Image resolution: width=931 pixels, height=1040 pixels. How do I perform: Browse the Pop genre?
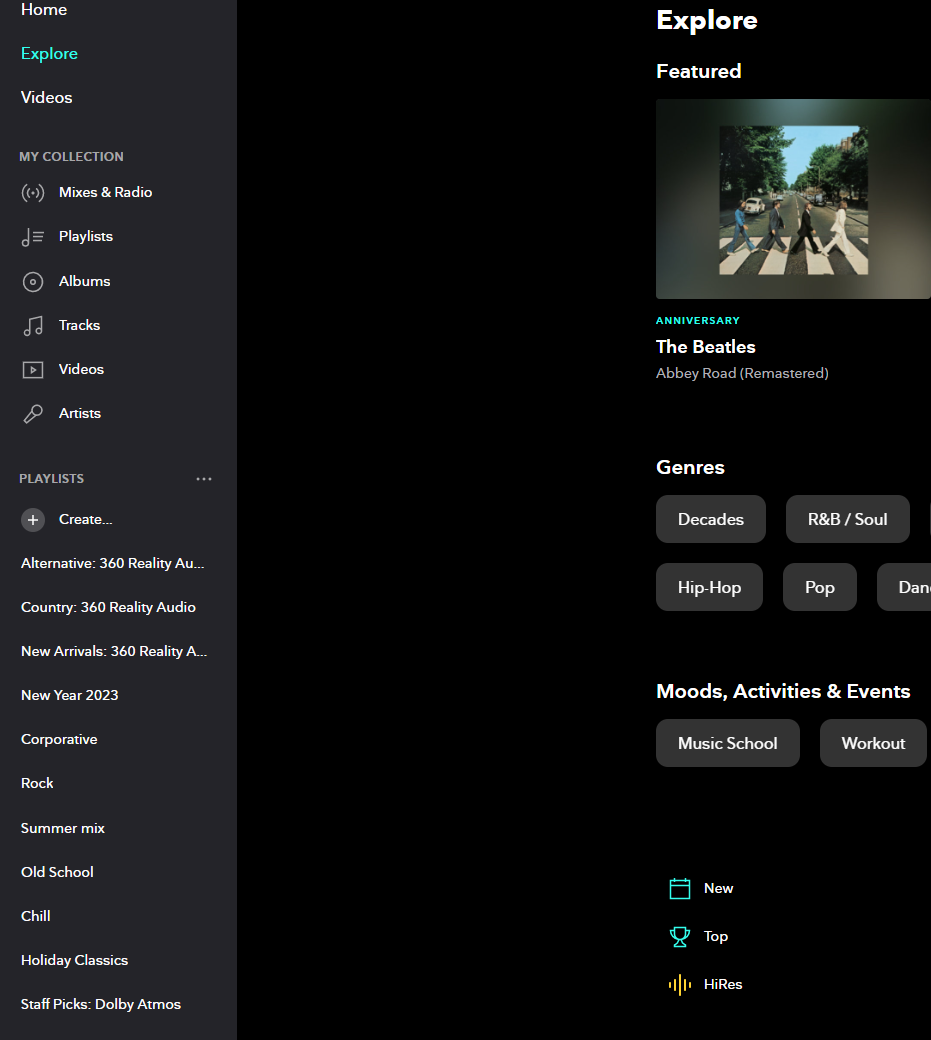point(820,587)
